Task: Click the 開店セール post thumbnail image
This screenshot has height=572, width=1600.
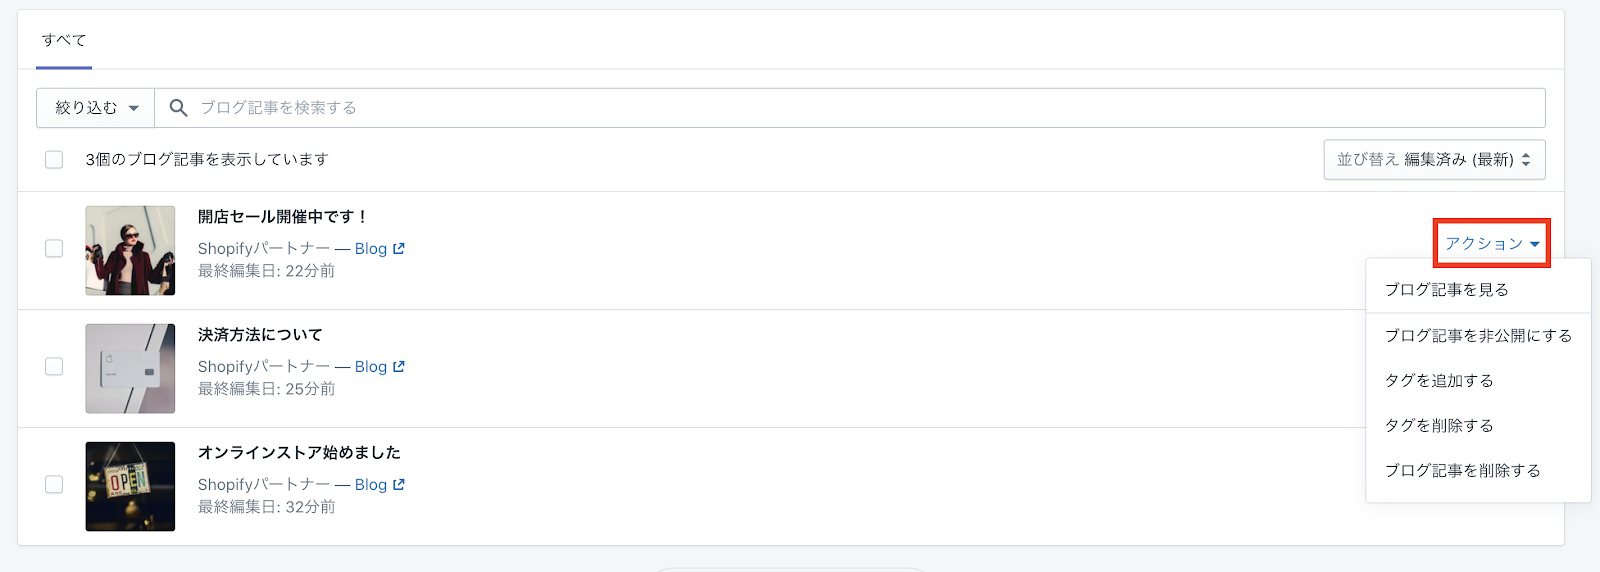Action: pos(130,250)
